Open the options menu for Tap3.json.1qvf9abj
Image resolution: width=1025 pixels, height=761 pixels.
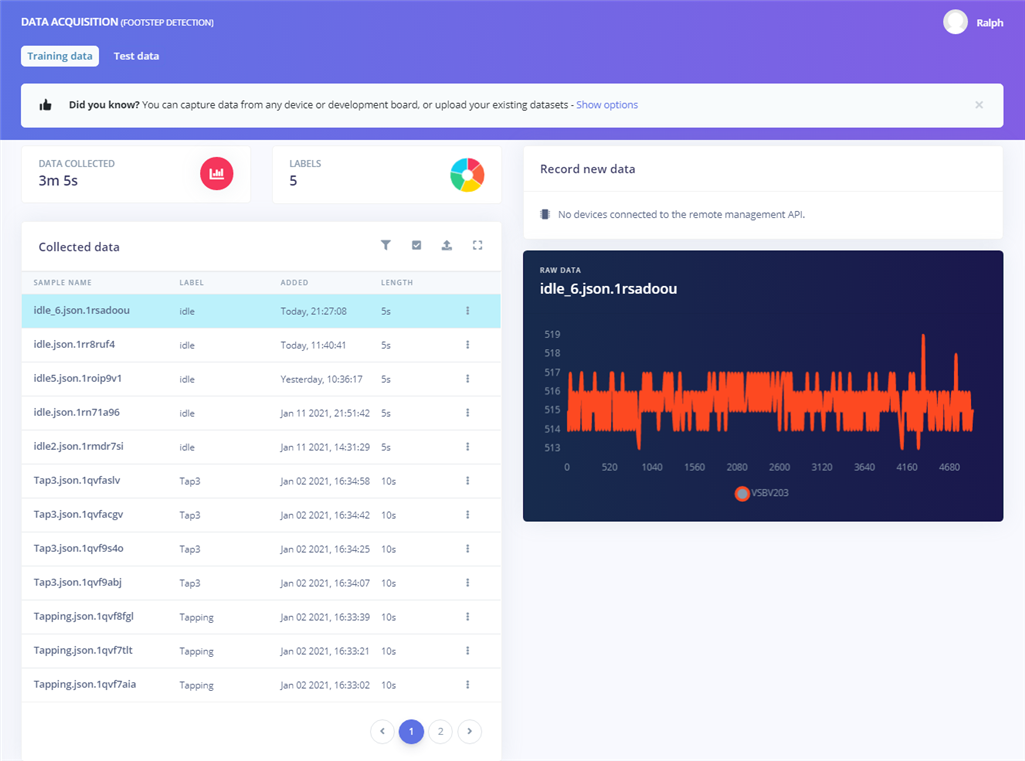tap(467, 583)
